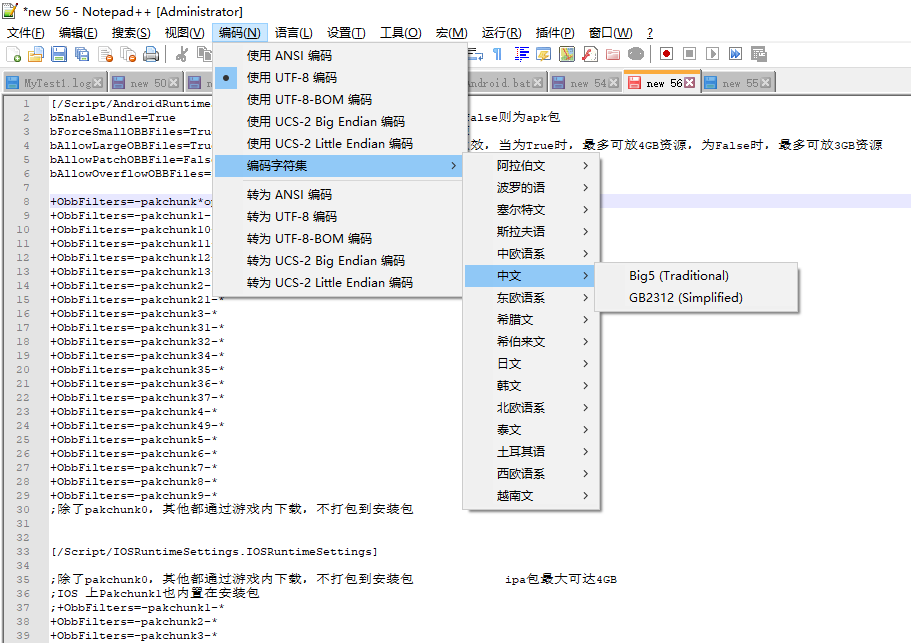Expand the 编码字符集 submenu
The height and width of the screenshot is (643, 911).
(340, 166)
